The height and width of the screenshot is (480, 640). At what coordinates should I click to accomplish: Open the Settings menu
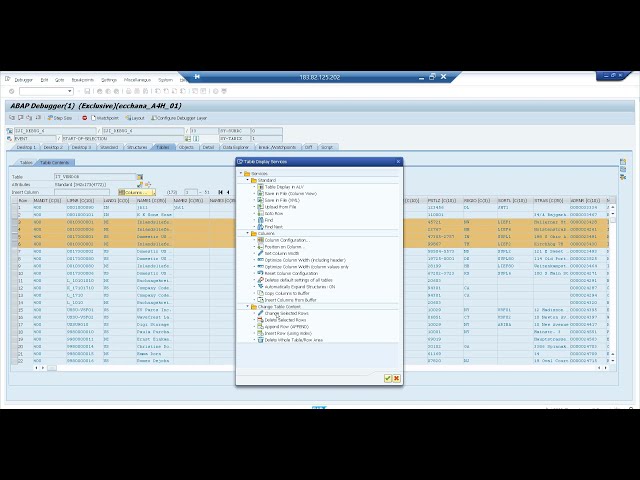pyautogui.click(x=109, y=80)
